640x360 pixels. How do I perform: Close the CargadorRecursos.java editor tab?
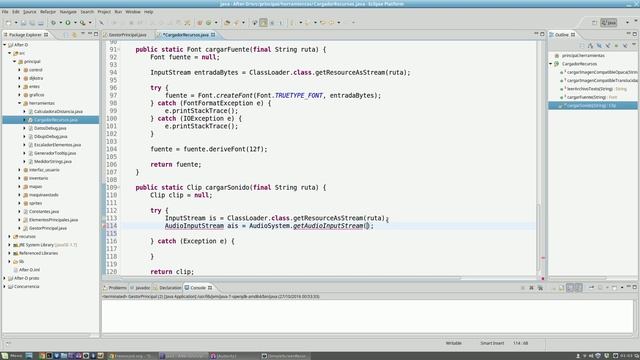tap(213, 35)
